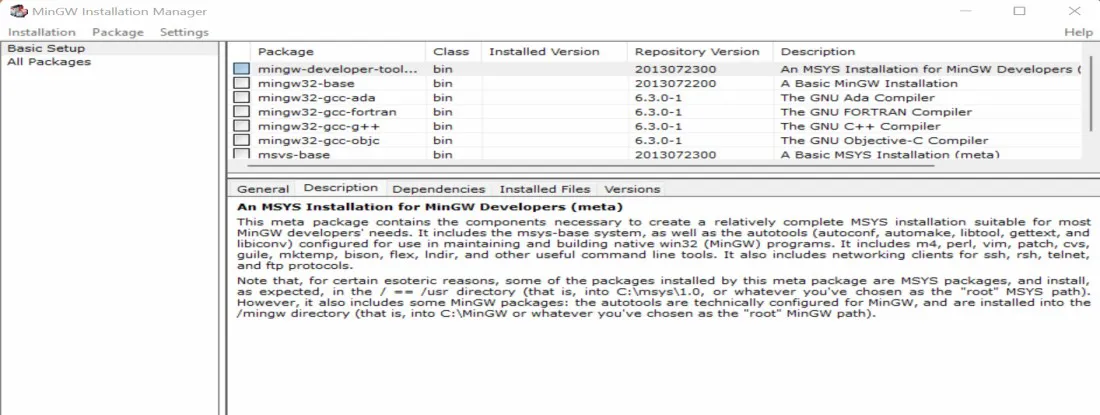Open the Package menu
Viewport: 1100px width, 415px height.
pos(118,32)
